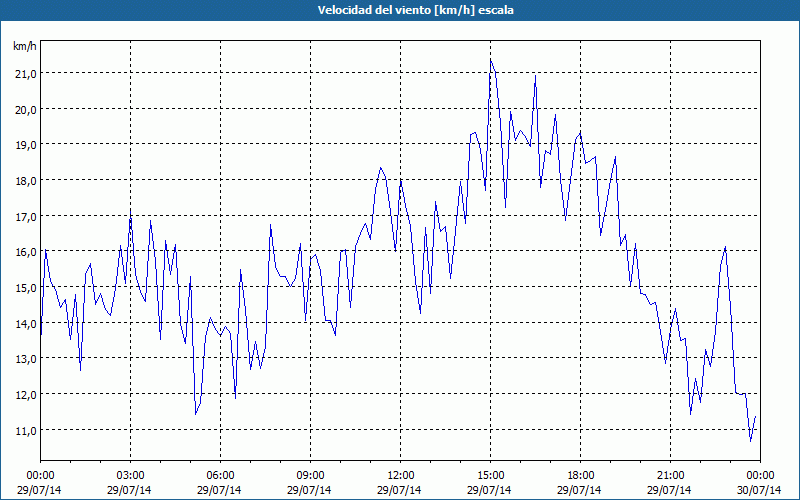Viewport: 800px width, 500px height.
Task: Click the '09:00' time label
Action: tap(310, 476)
